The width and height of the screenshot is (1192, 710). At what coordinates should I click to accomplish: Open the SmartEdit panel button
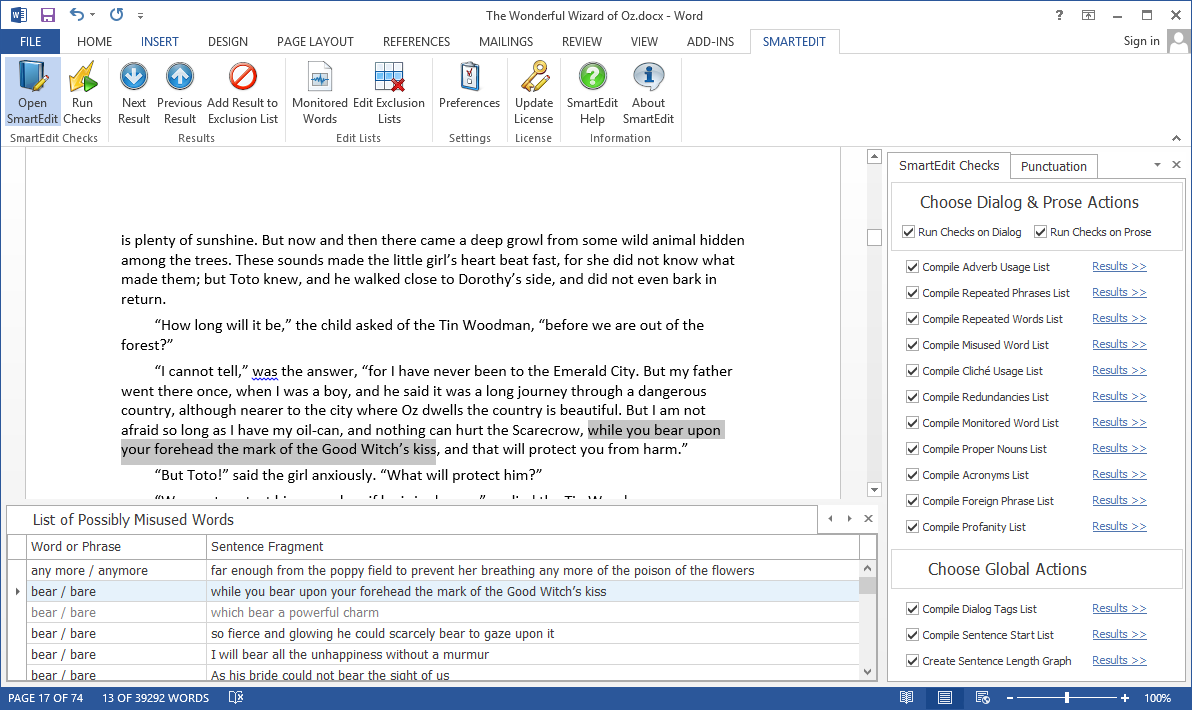pyautogui.click(x=32, y=93)
